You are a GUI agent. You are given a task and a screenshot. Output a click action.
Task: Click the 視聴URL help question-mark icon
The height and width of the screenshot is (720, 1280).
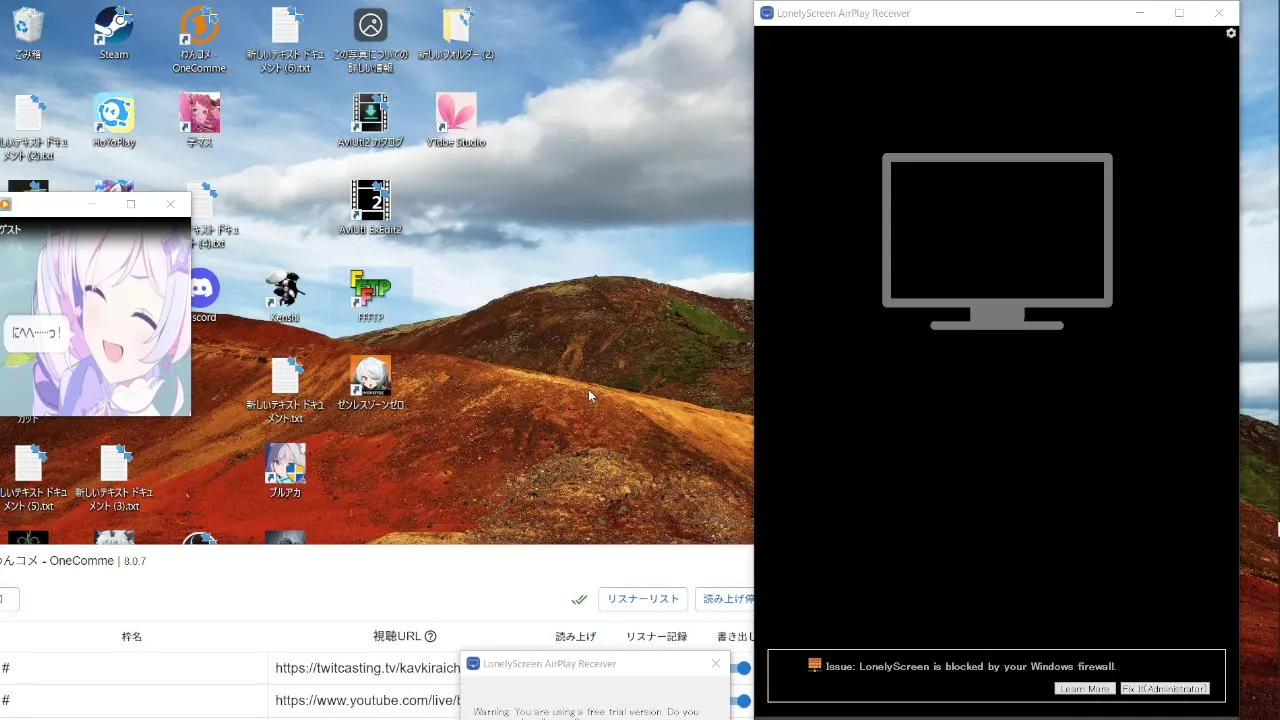(431, 636)
